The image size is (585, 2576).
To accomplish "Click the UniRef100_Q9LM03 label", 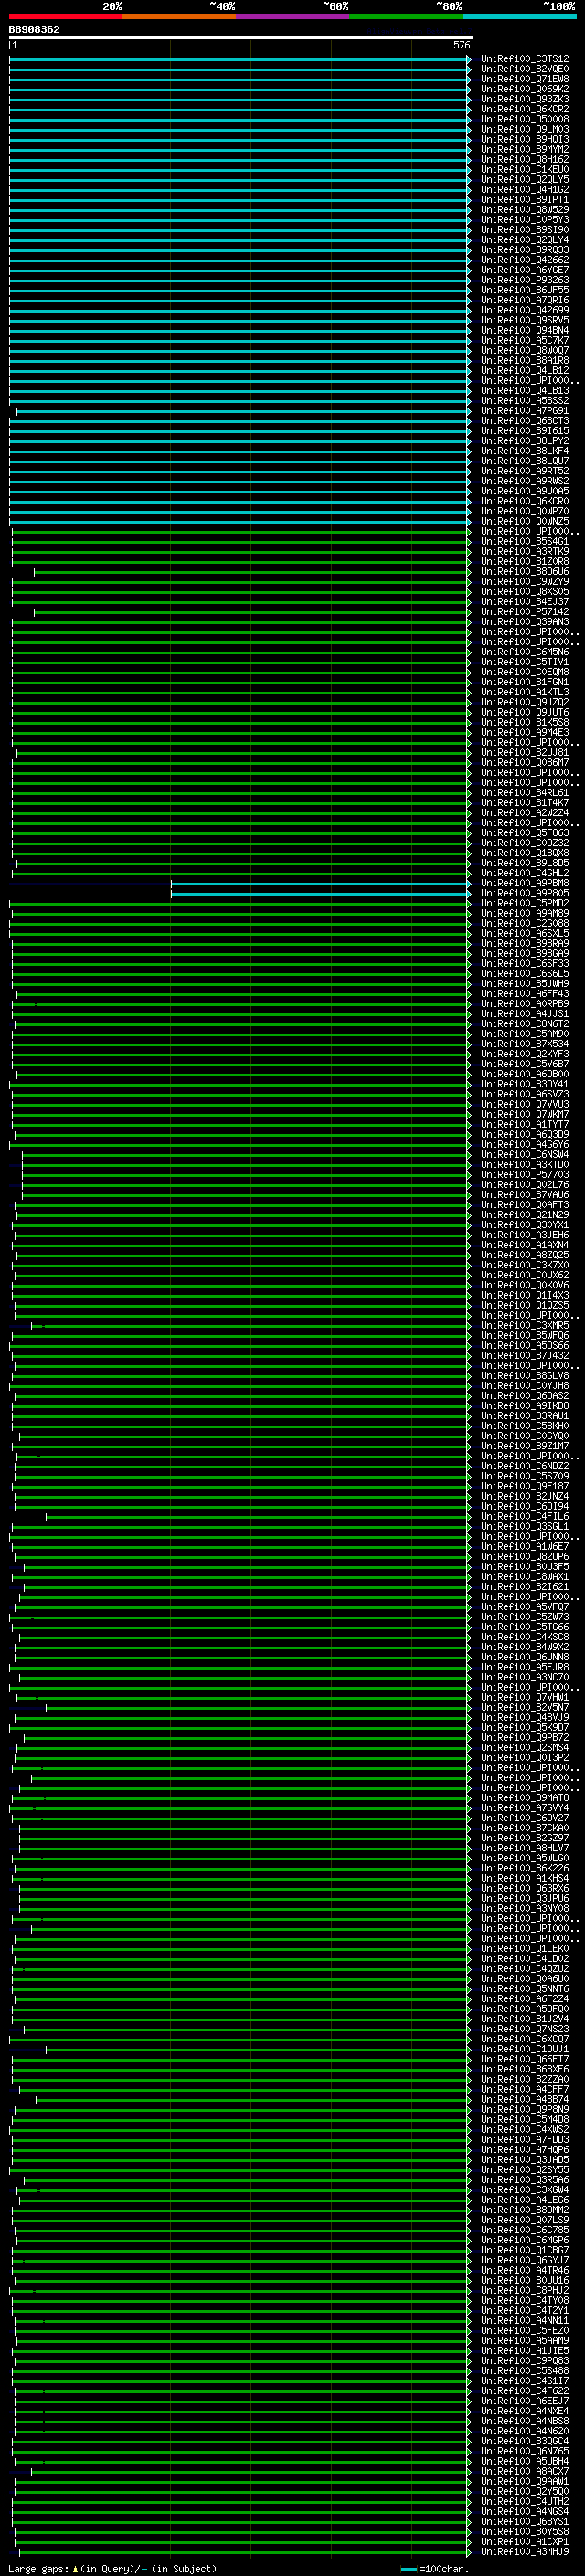I will click(524, 129).
